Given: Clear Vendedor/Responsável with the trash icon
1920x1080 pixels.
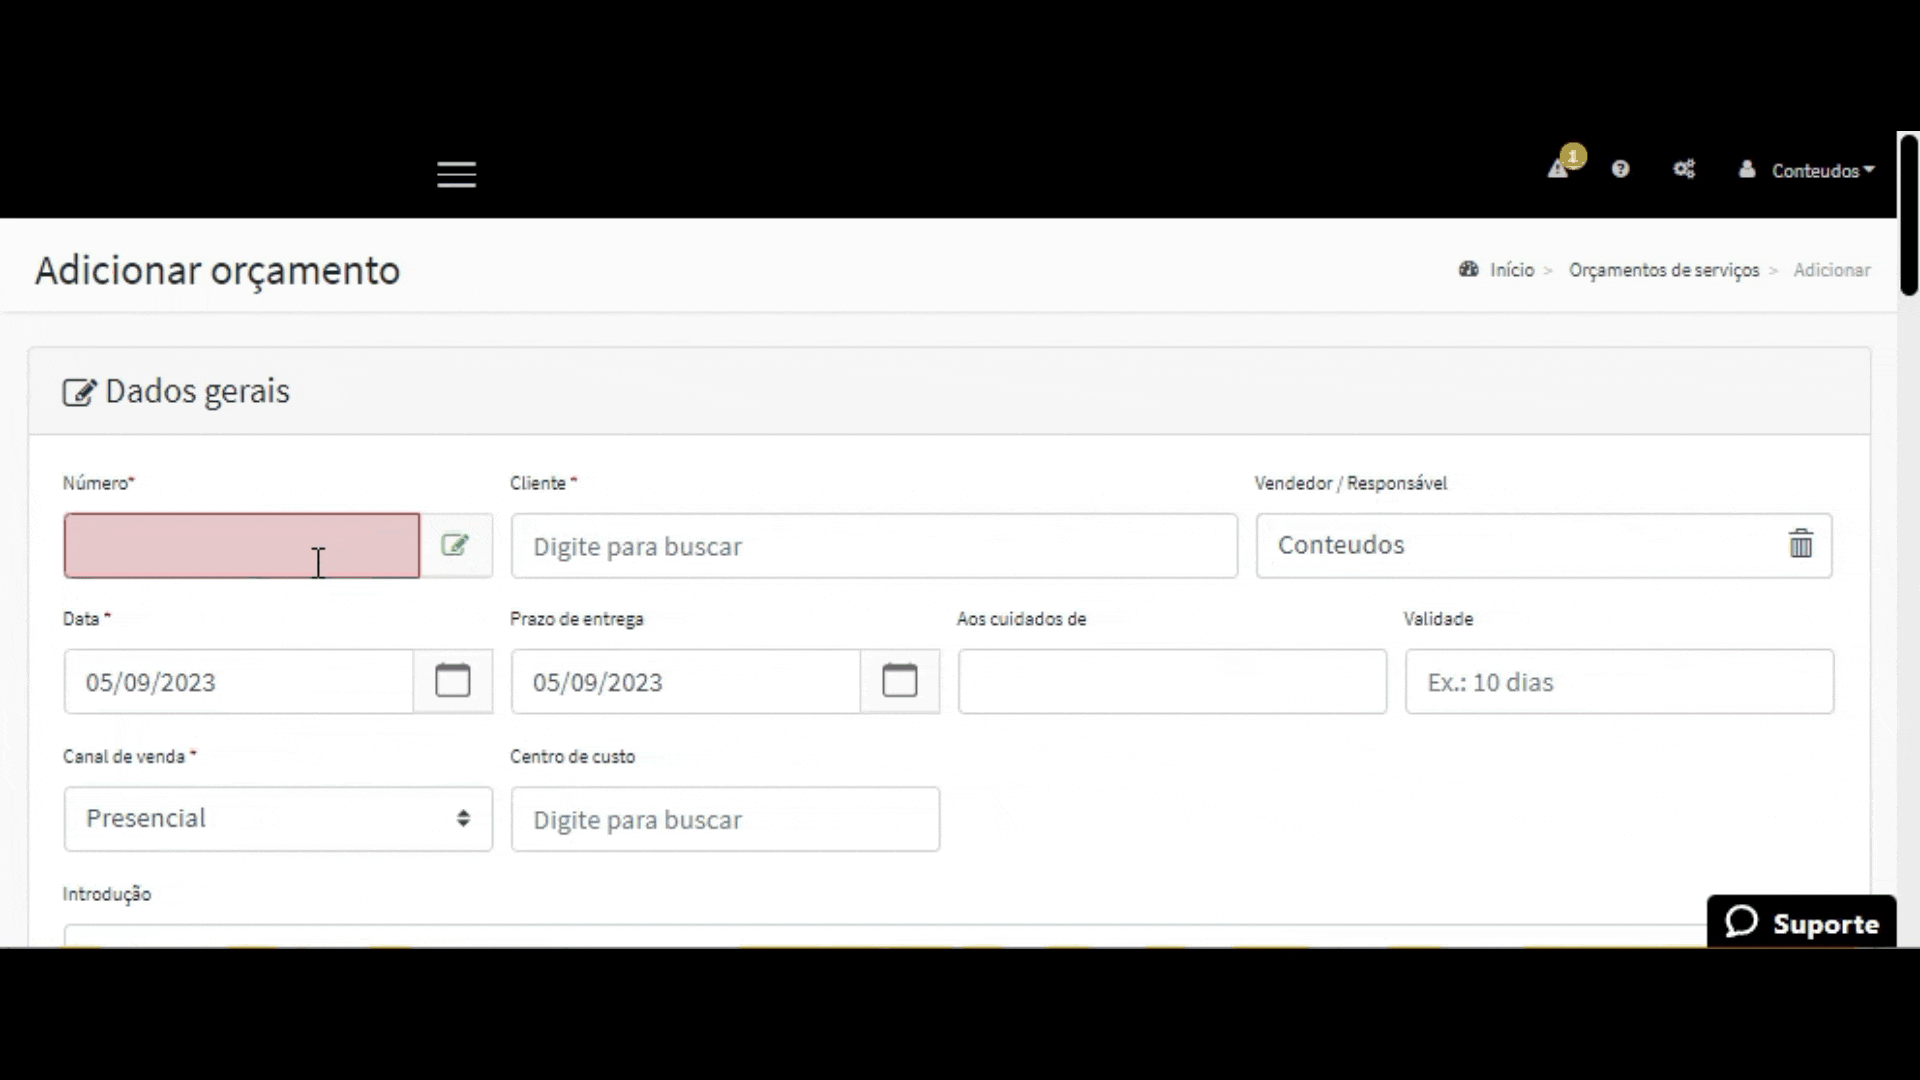Looking at the screenshot, I should click(1799, 545).
